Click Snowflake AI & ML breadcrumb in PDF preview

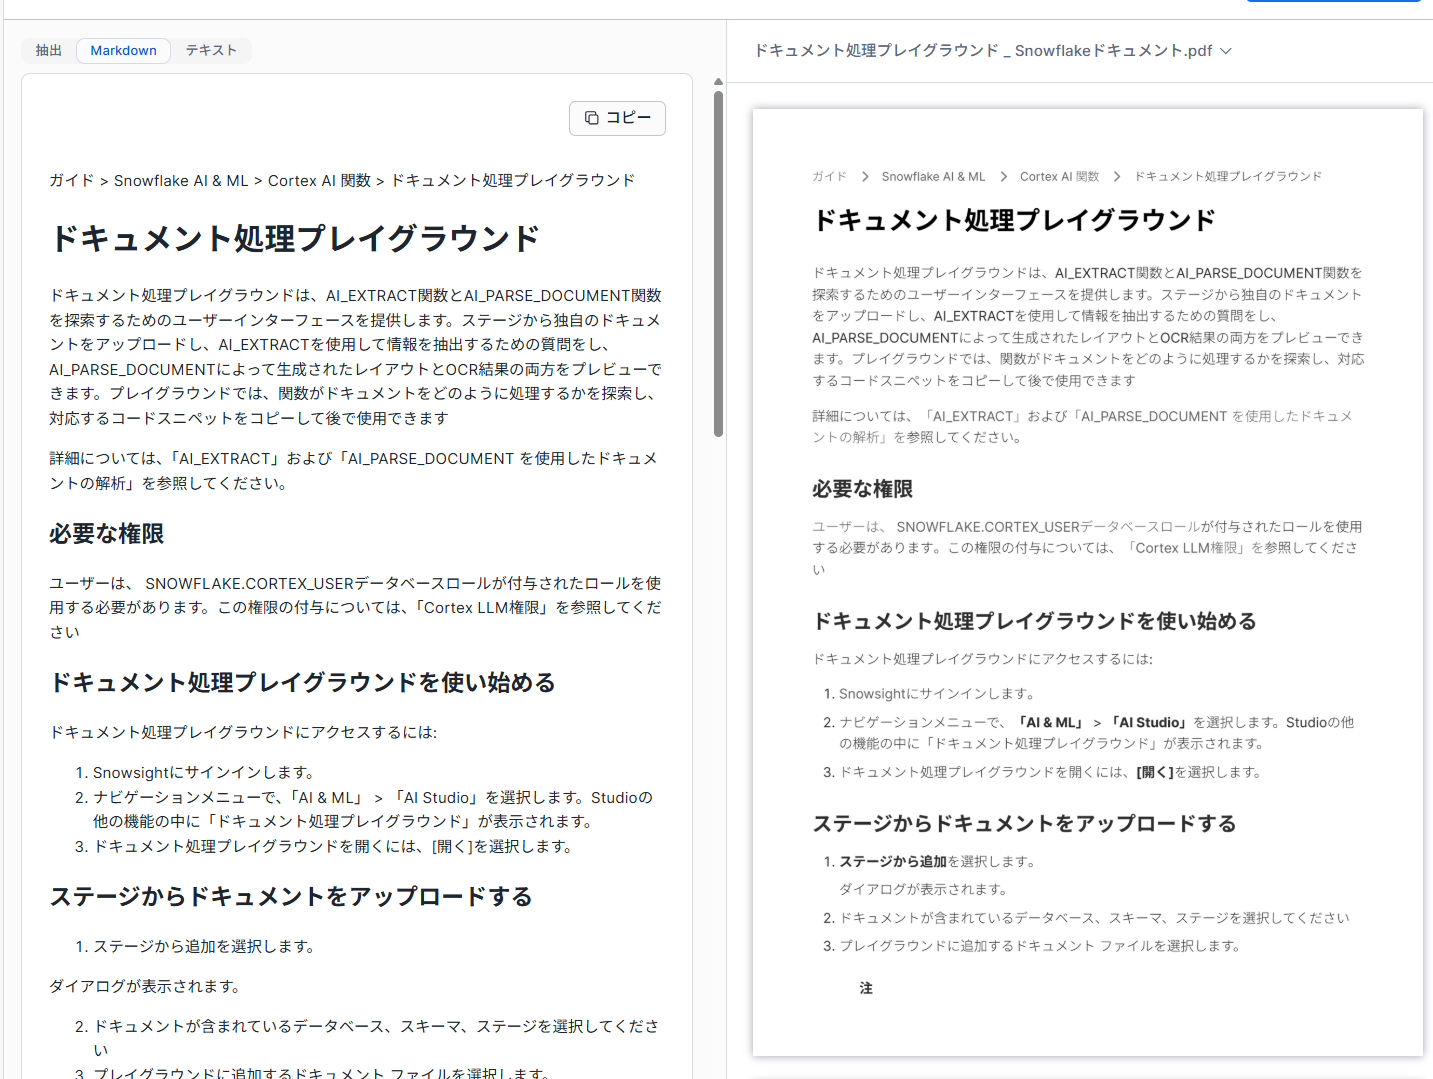(x=933, y=177)
